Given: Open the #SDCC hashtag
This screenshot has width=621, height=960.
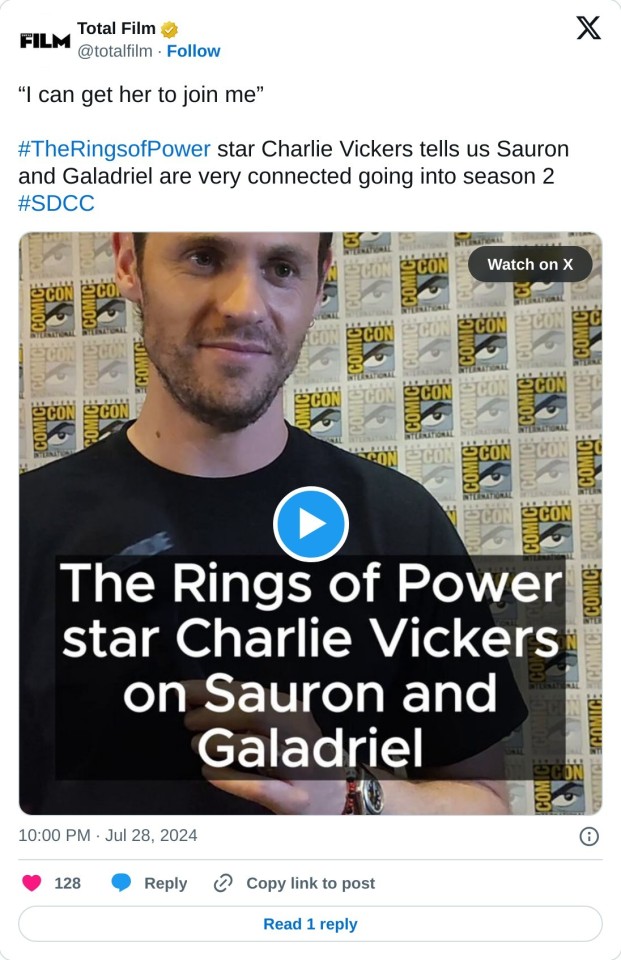Looking at the screenshot, I should pyautogui.click(x=56, y=203).
